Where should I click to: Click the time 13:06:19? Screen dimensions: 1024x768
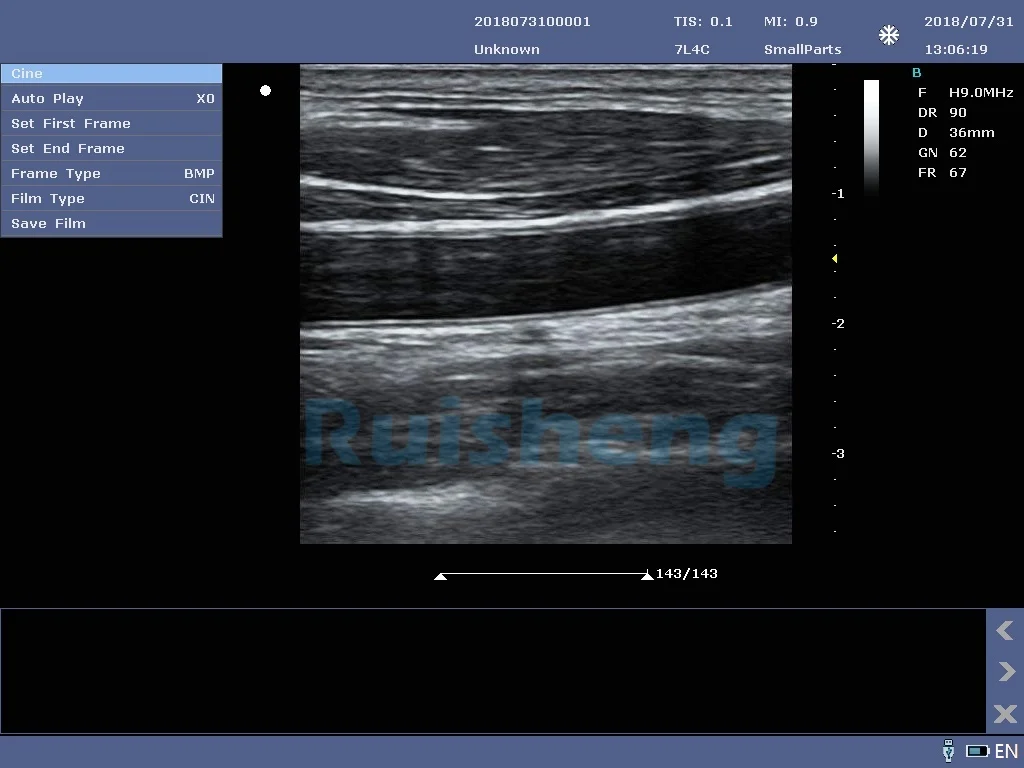coord(956,50)
